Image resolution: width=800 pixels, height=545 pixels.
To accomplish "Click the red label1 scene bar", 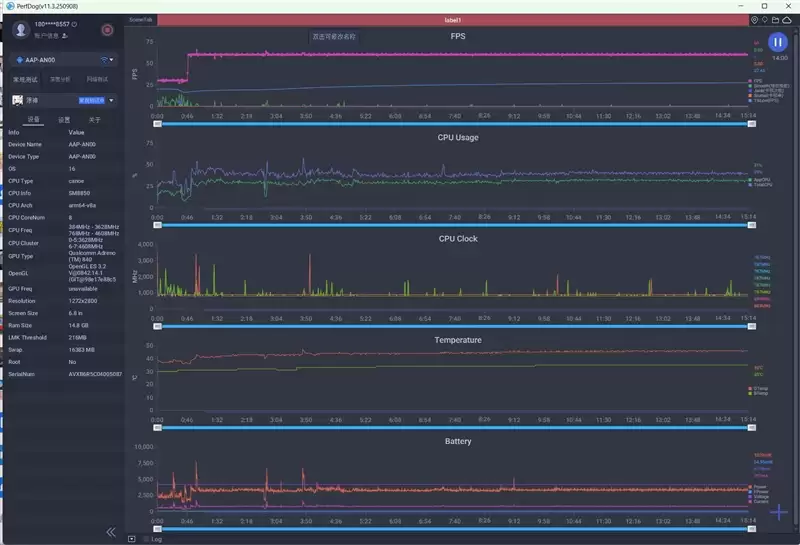I will [x=452, y=19].
